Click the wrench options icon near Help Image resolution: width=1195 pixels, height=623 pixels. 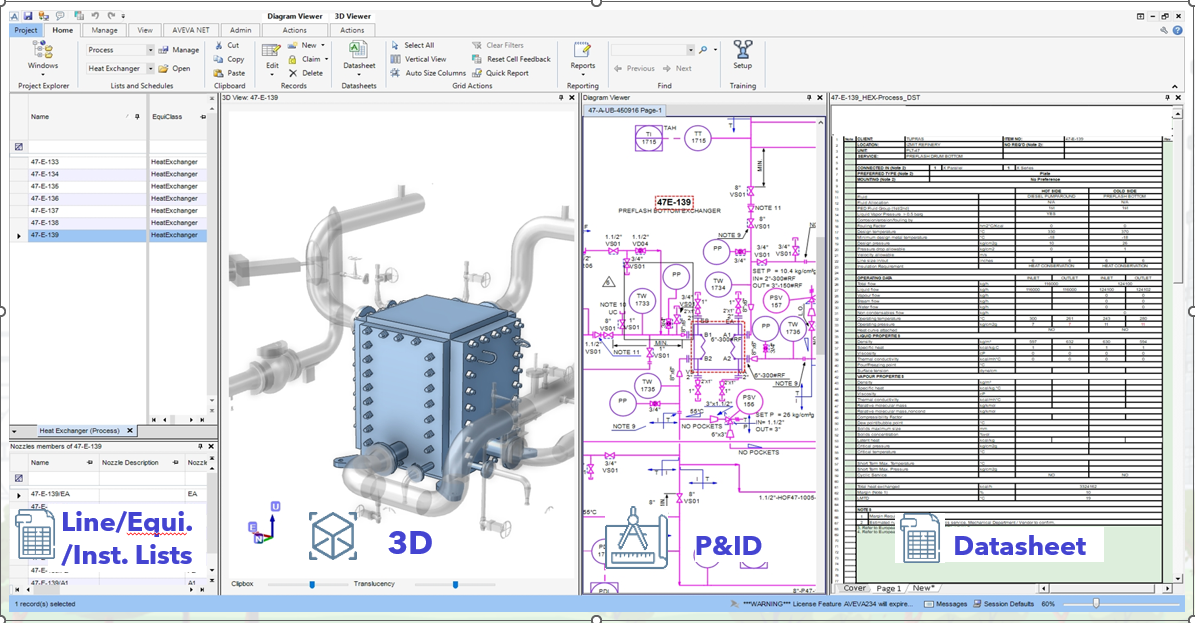pos(1164,31)
